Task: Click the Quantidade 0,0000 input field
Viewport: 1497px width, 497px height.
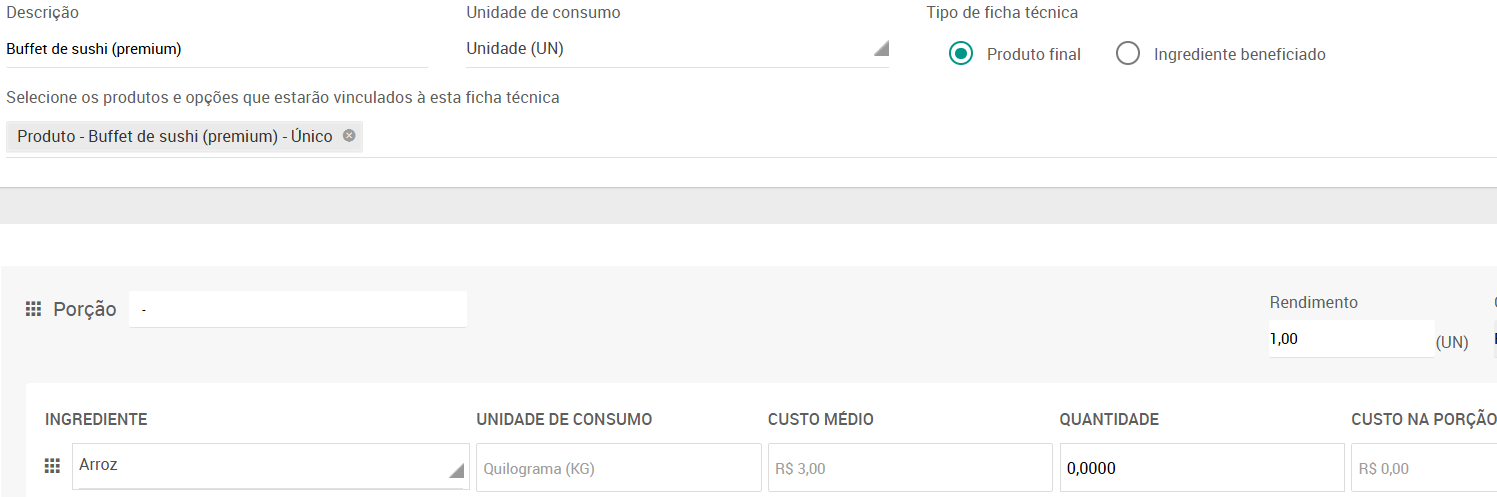Action: tap(1202, 468)
